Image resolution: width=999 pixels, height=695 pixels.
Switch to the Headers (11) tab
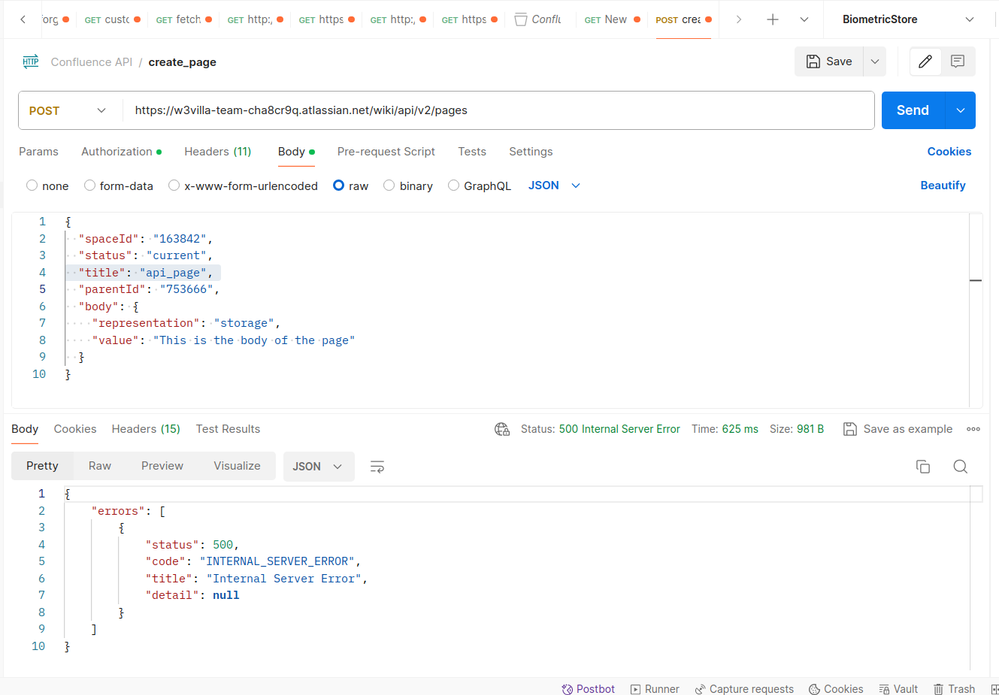point(218,152)
